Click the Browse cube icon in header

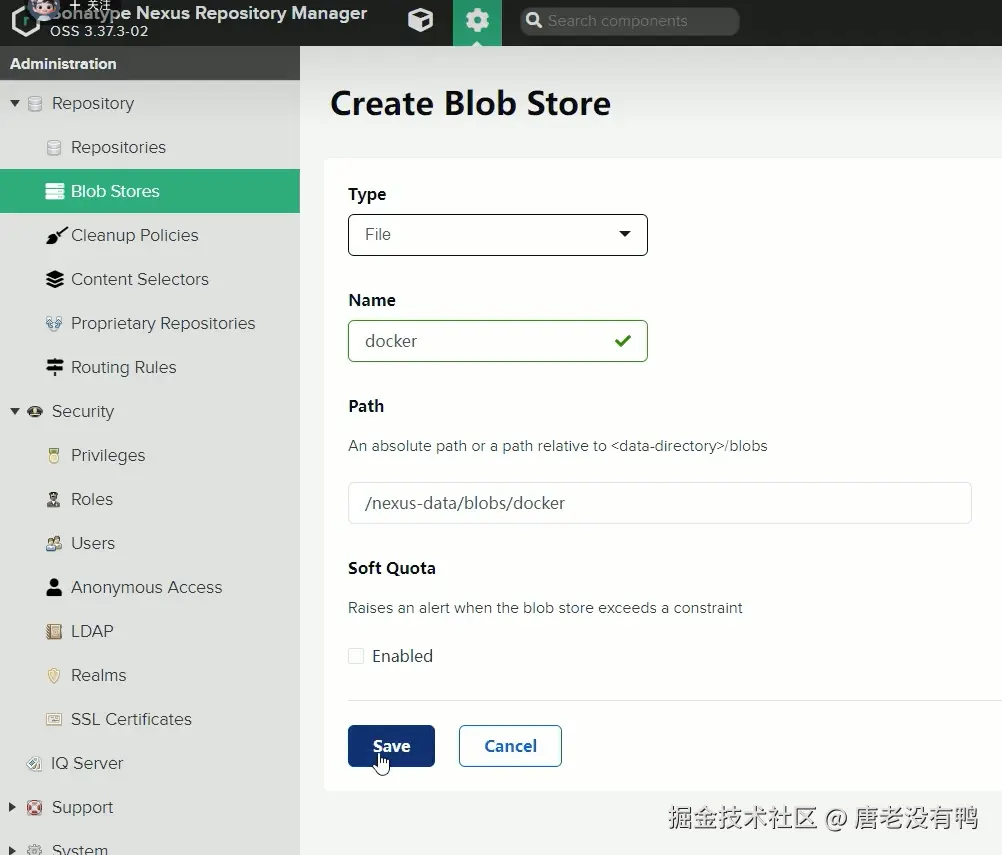tap(421, 21)
